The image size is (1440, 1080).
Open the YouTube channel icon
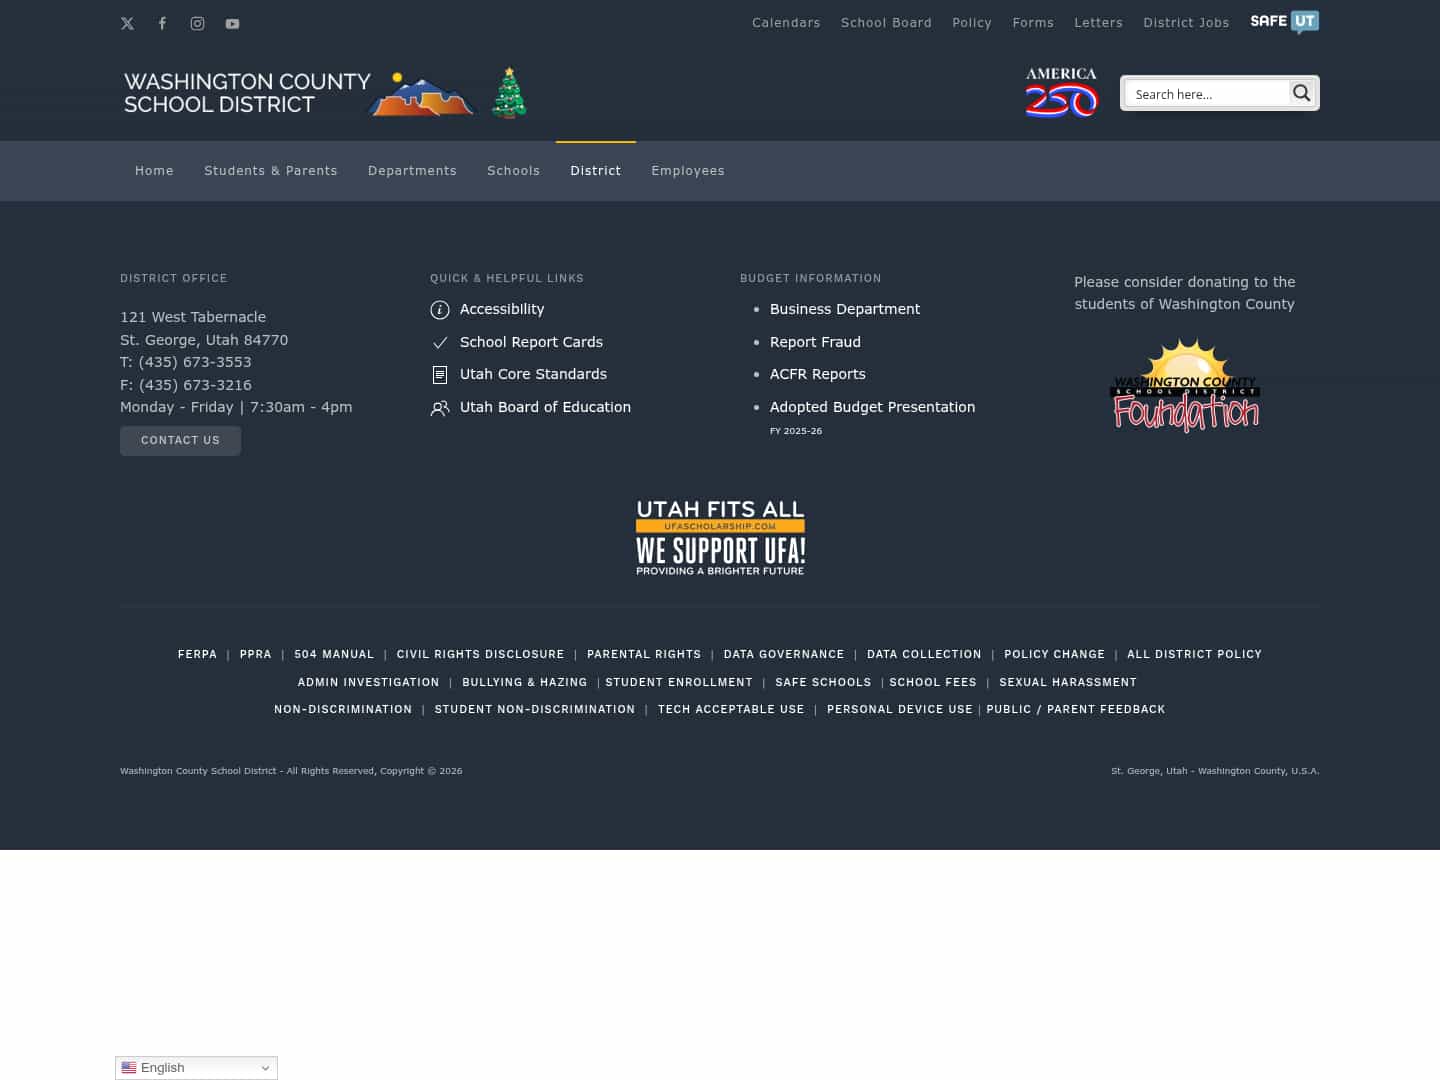[x=232, y=23]
